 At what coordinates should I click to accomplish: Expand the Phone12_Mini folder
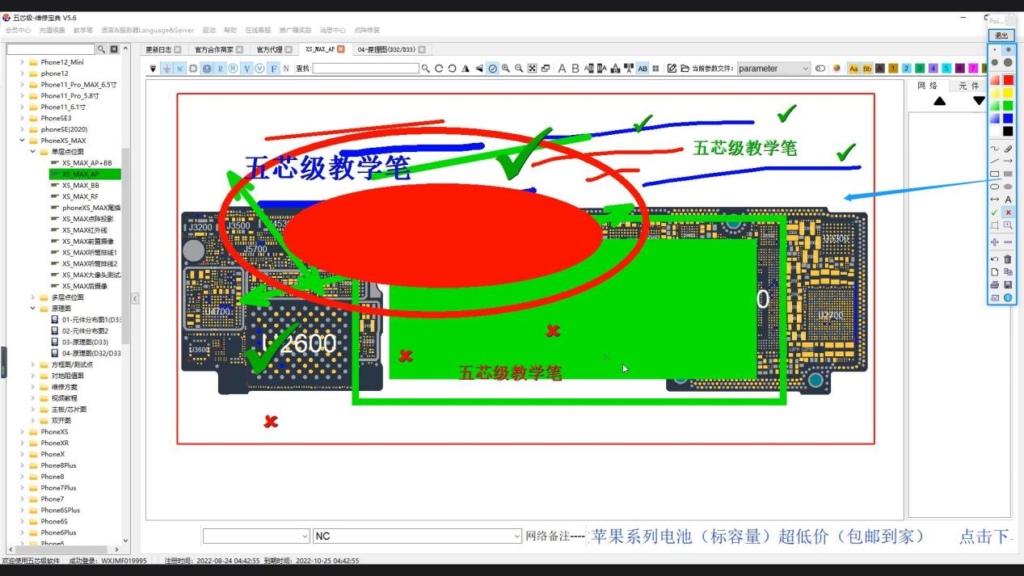click(22, 62)
